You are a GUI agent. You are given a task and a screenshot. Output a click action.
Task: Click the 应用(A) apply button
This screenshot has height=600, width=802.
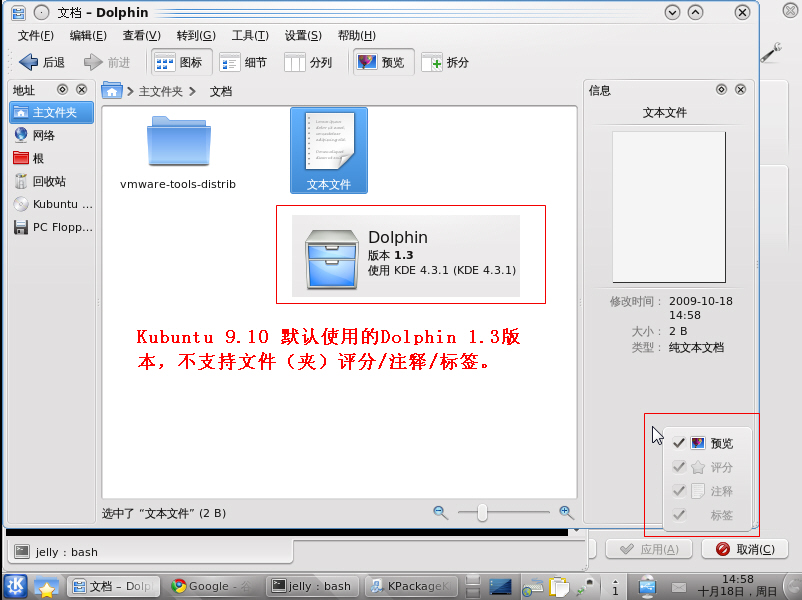649,549
